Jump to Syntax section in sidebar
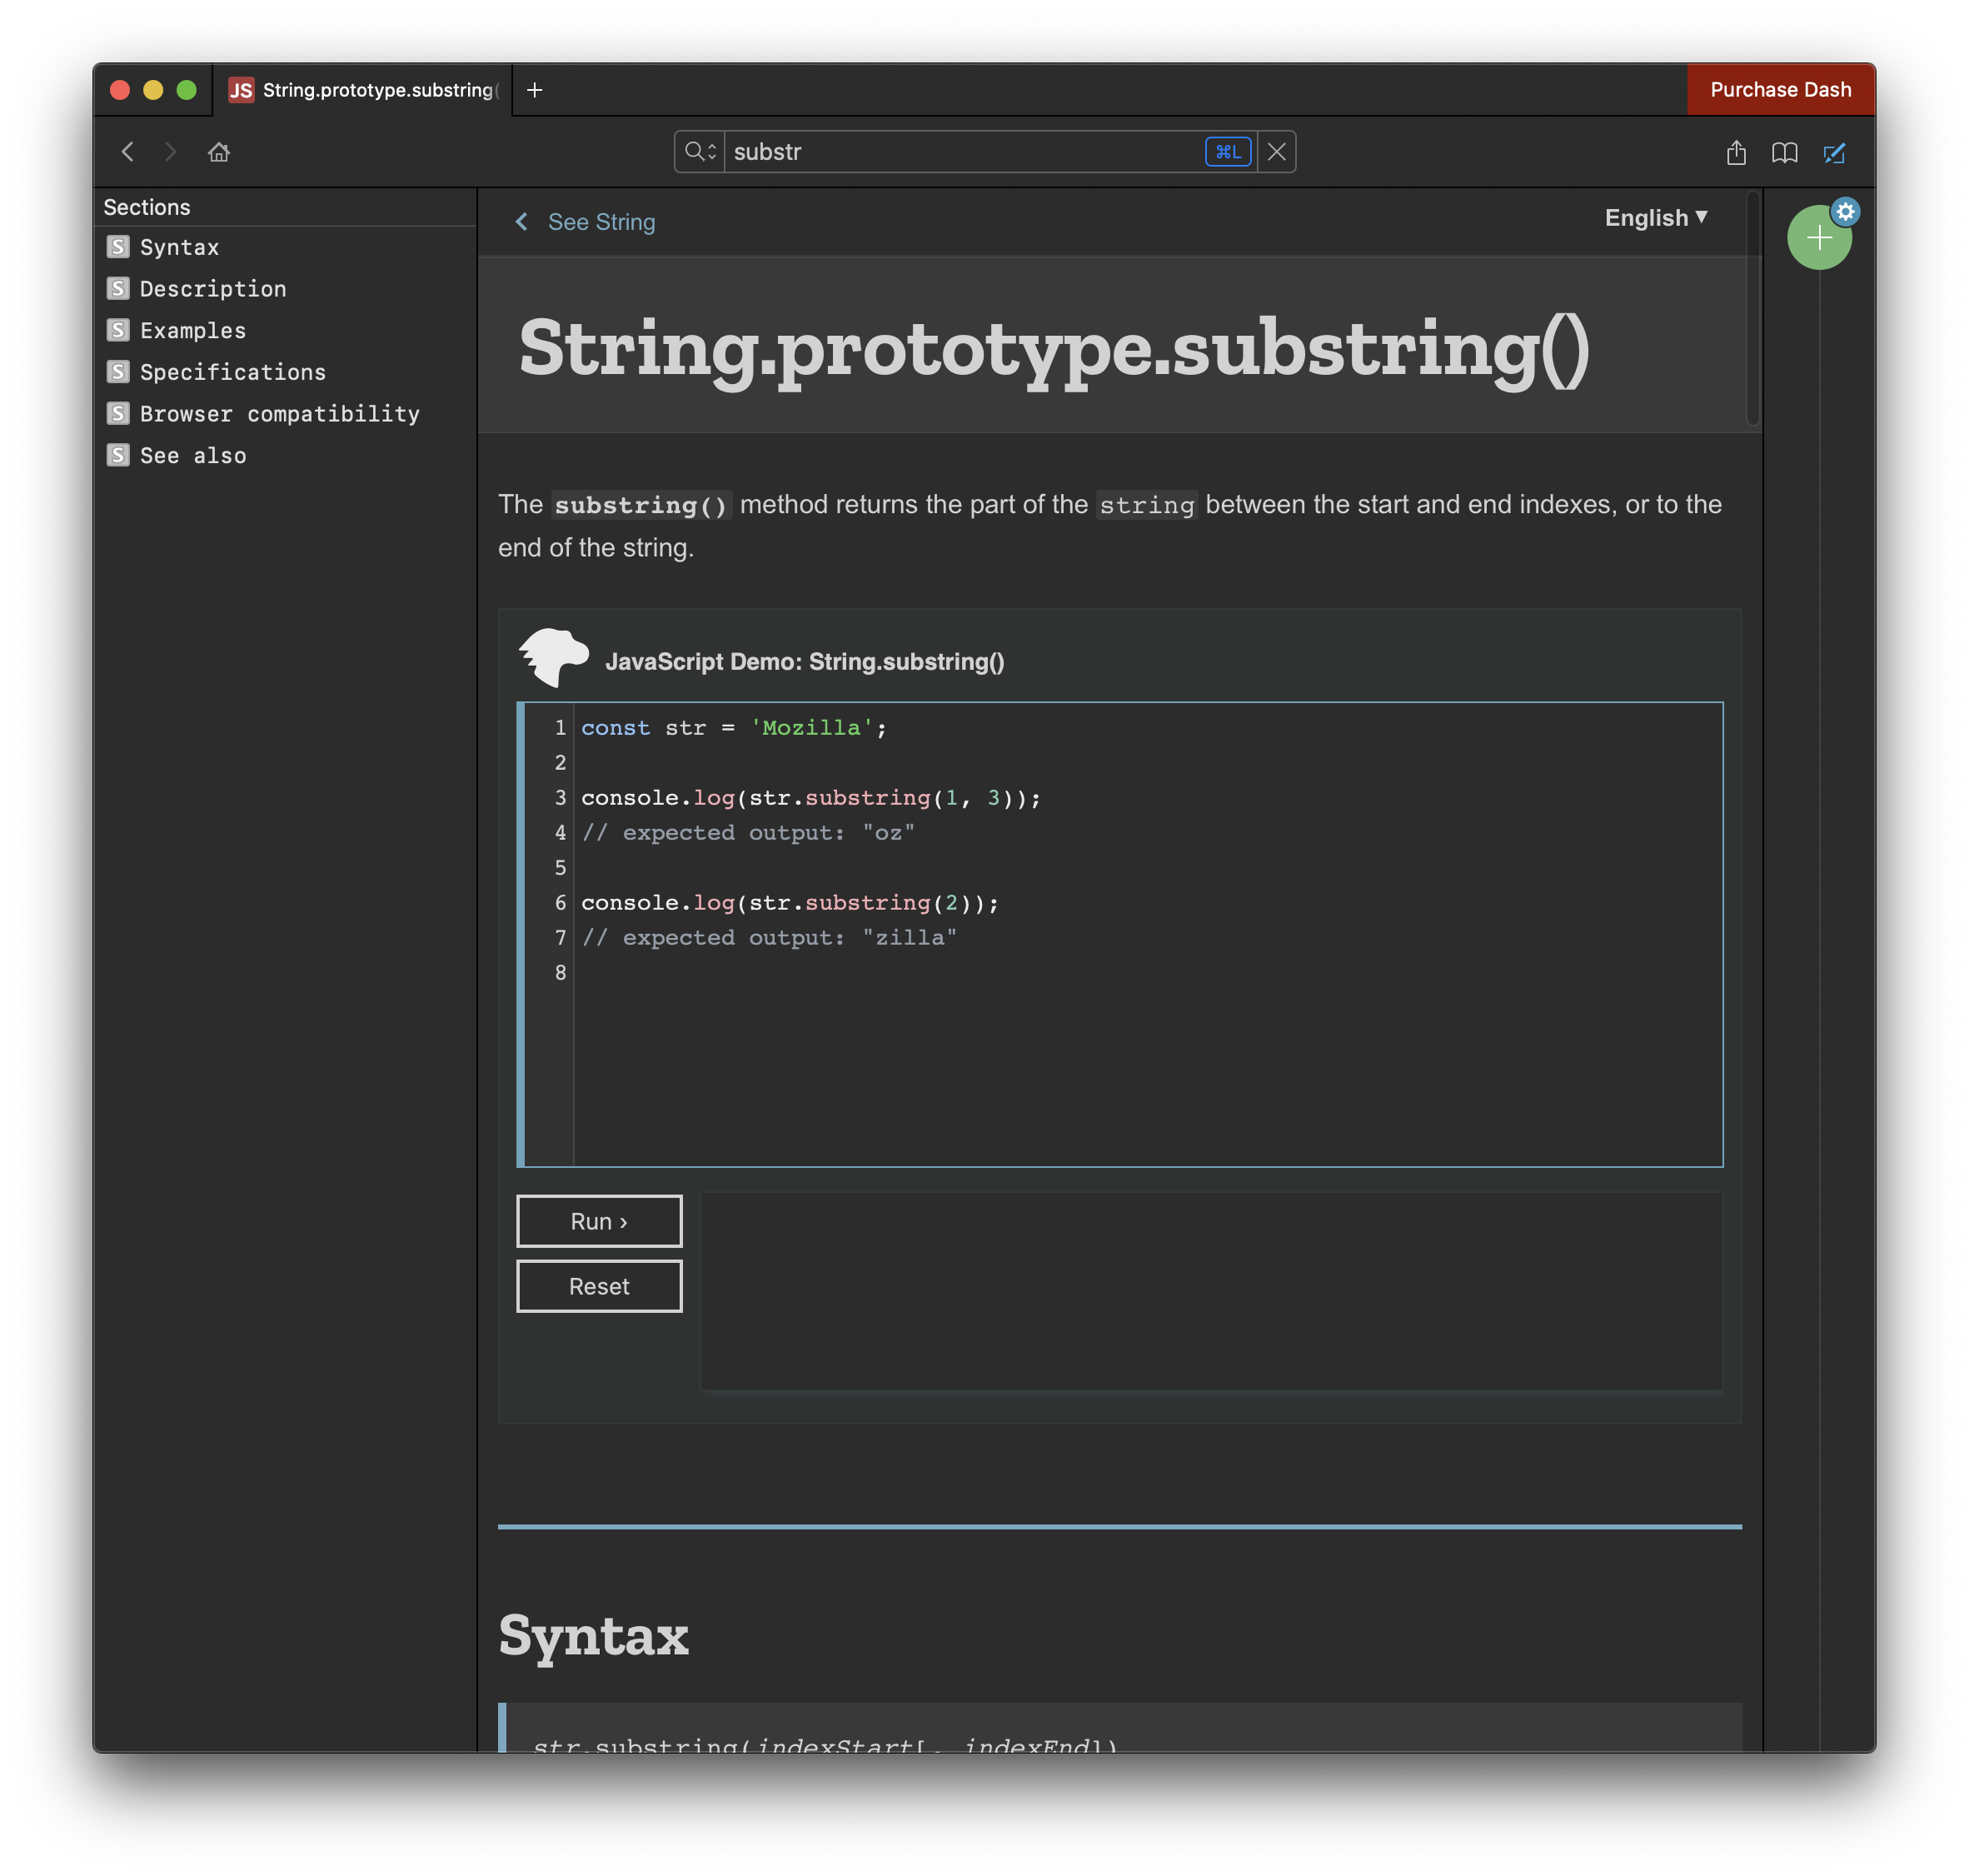 tap(179, 247)
